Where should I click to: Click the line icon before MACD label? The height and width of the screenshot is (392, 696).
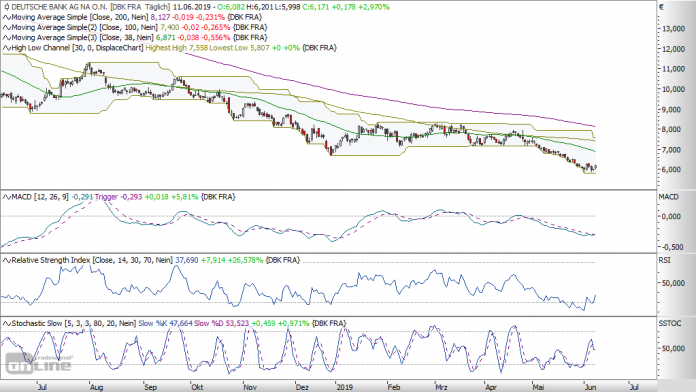point(7,197)
